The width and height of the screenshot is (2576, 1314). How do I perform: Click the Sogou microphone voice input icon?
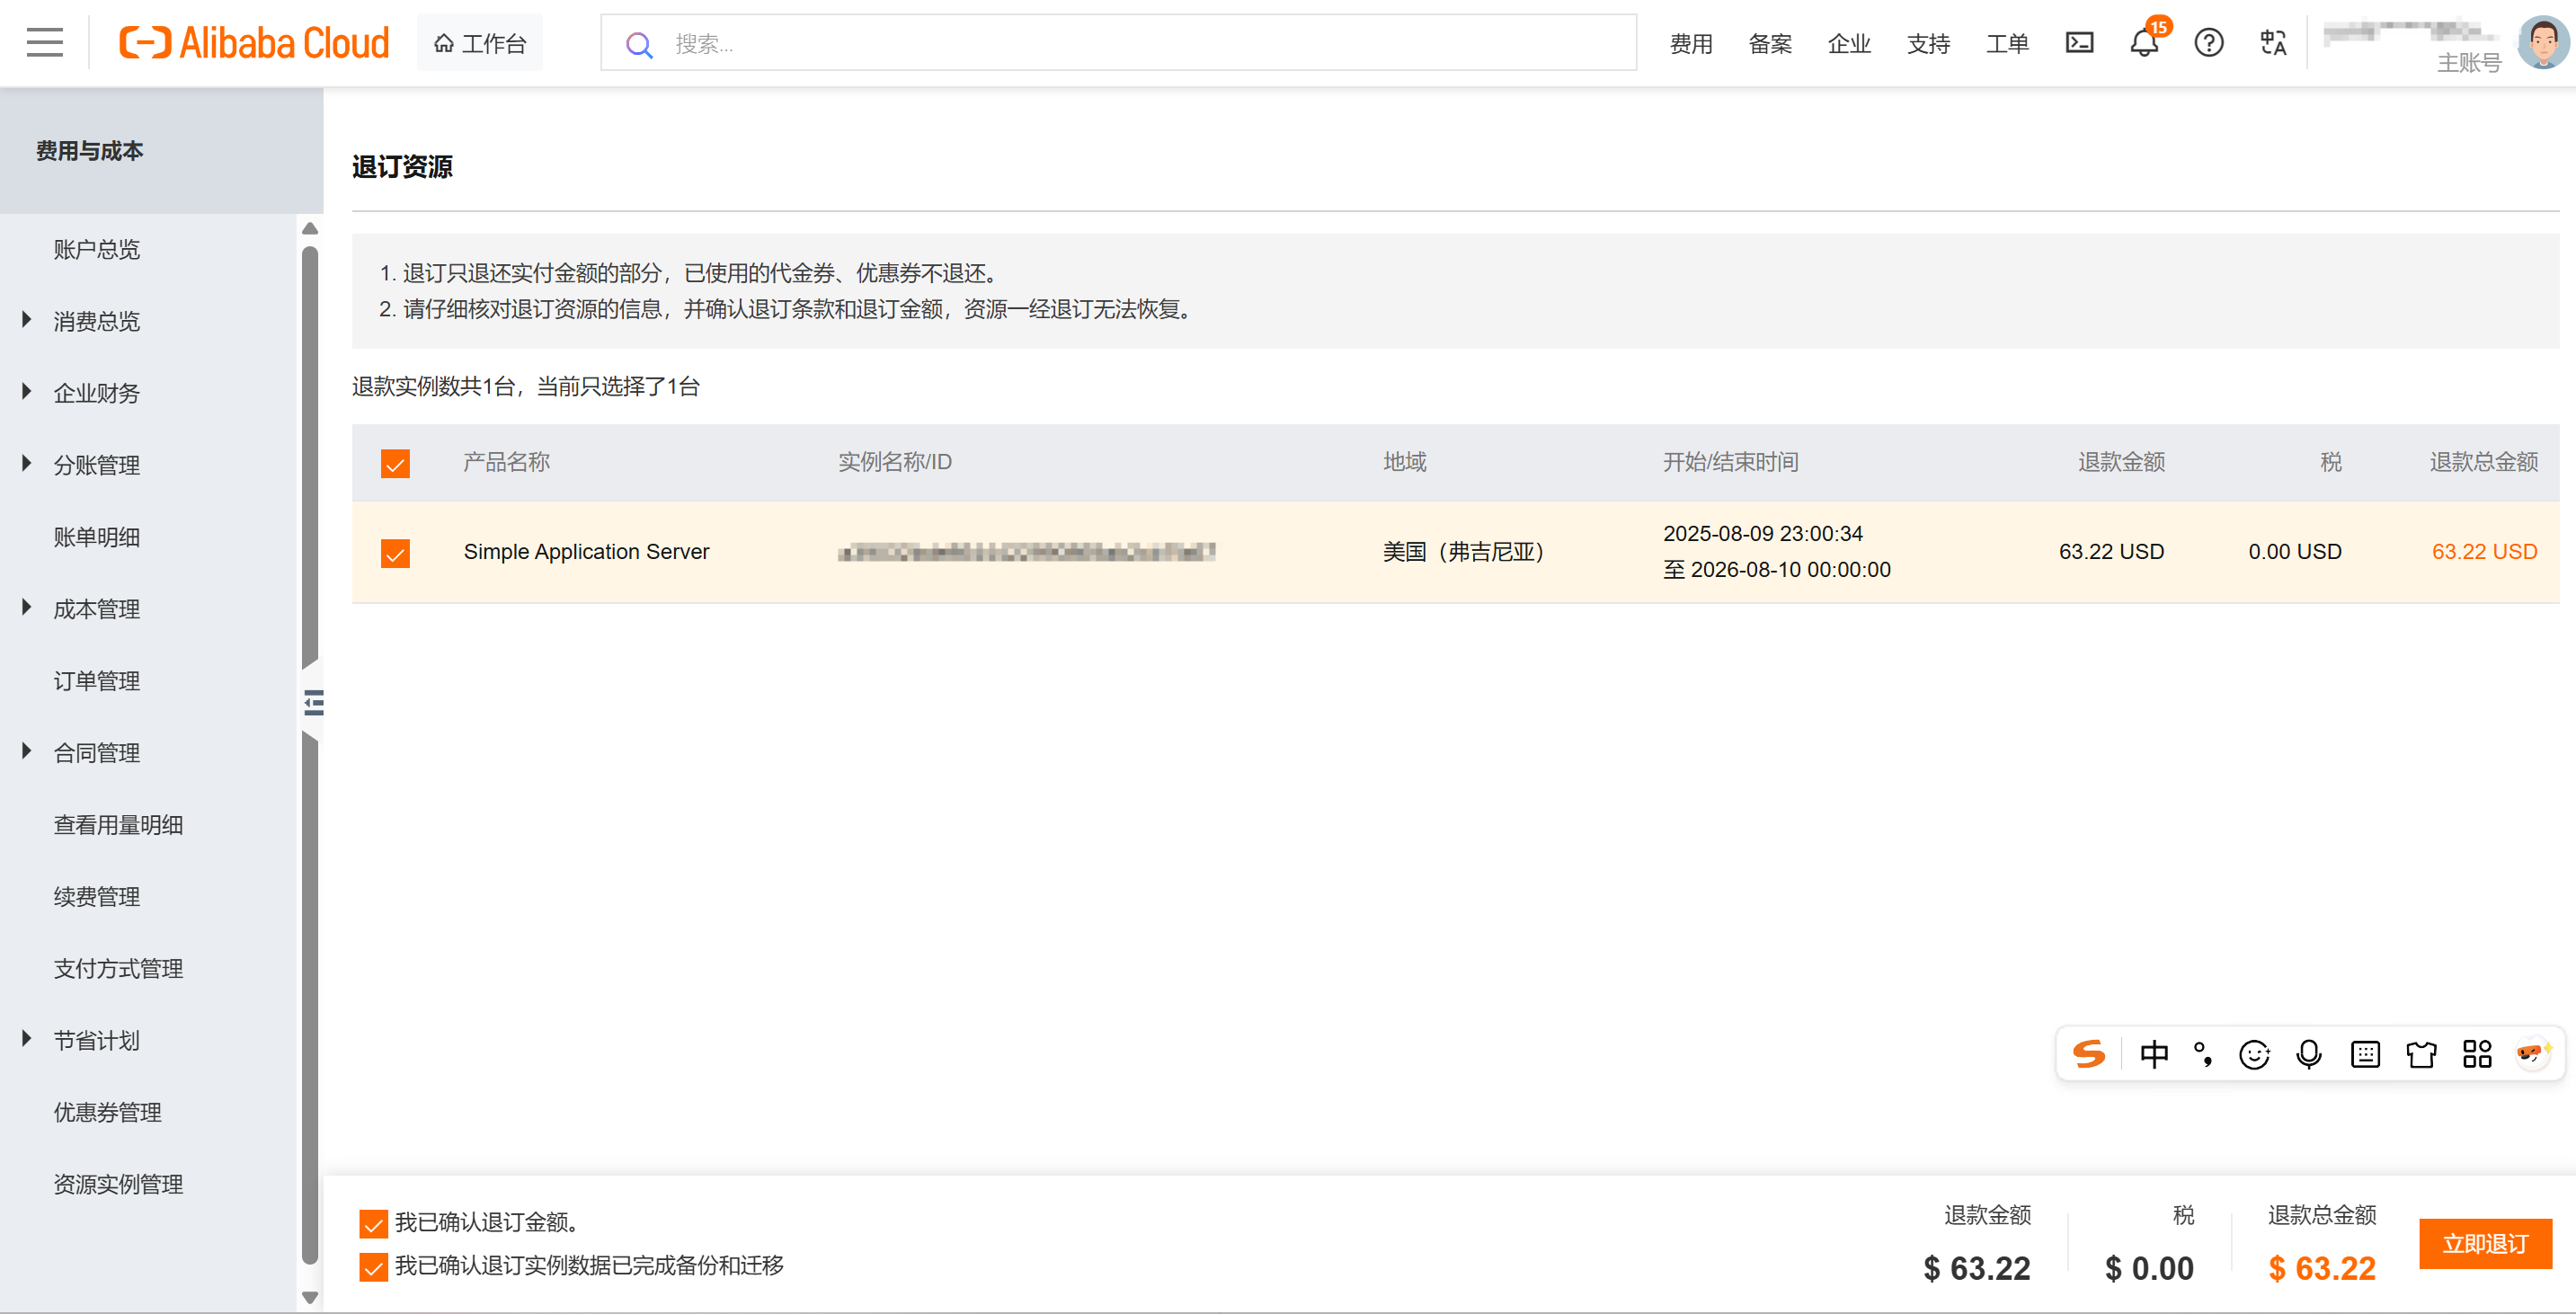tap(2309, 1054)
